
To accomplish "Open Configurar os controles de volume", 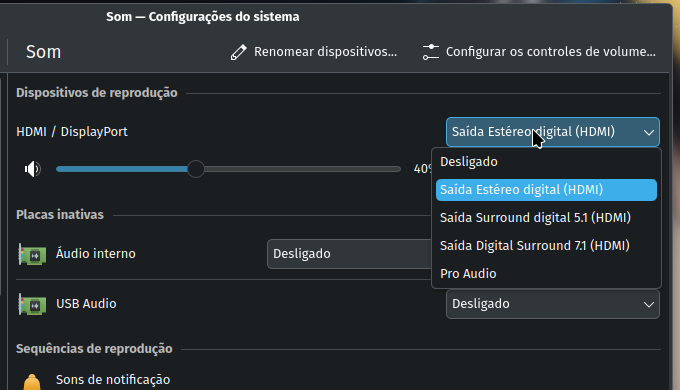I will 539,52.
